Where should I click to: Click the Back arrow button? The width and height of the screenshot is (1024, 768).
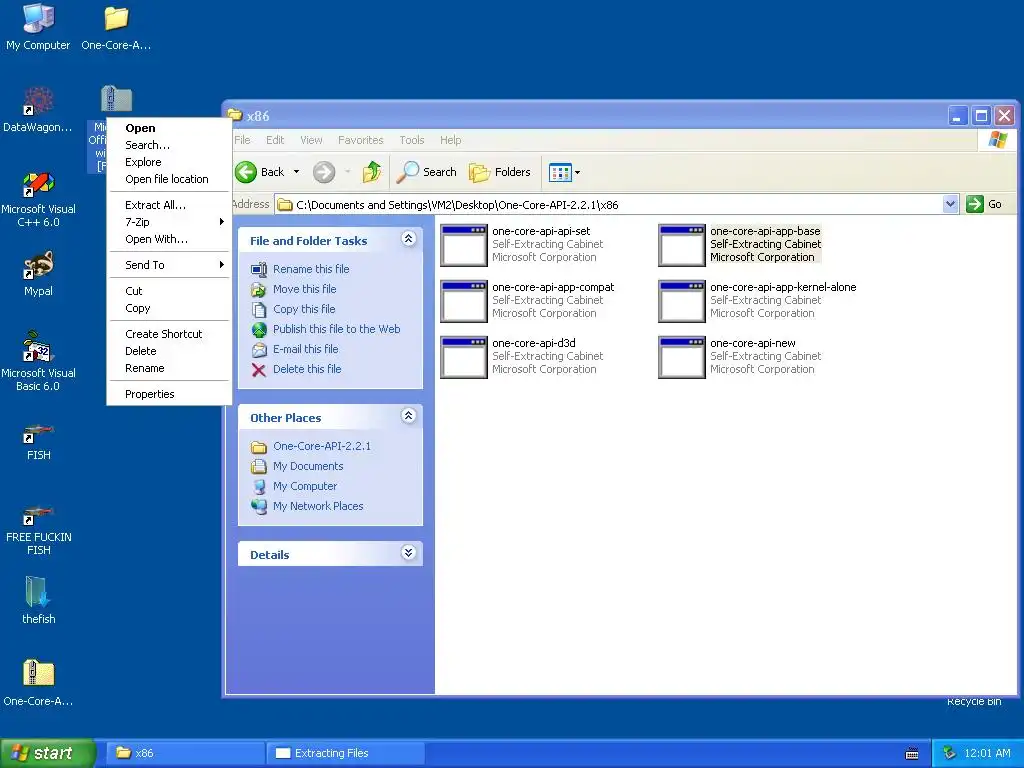261,172
